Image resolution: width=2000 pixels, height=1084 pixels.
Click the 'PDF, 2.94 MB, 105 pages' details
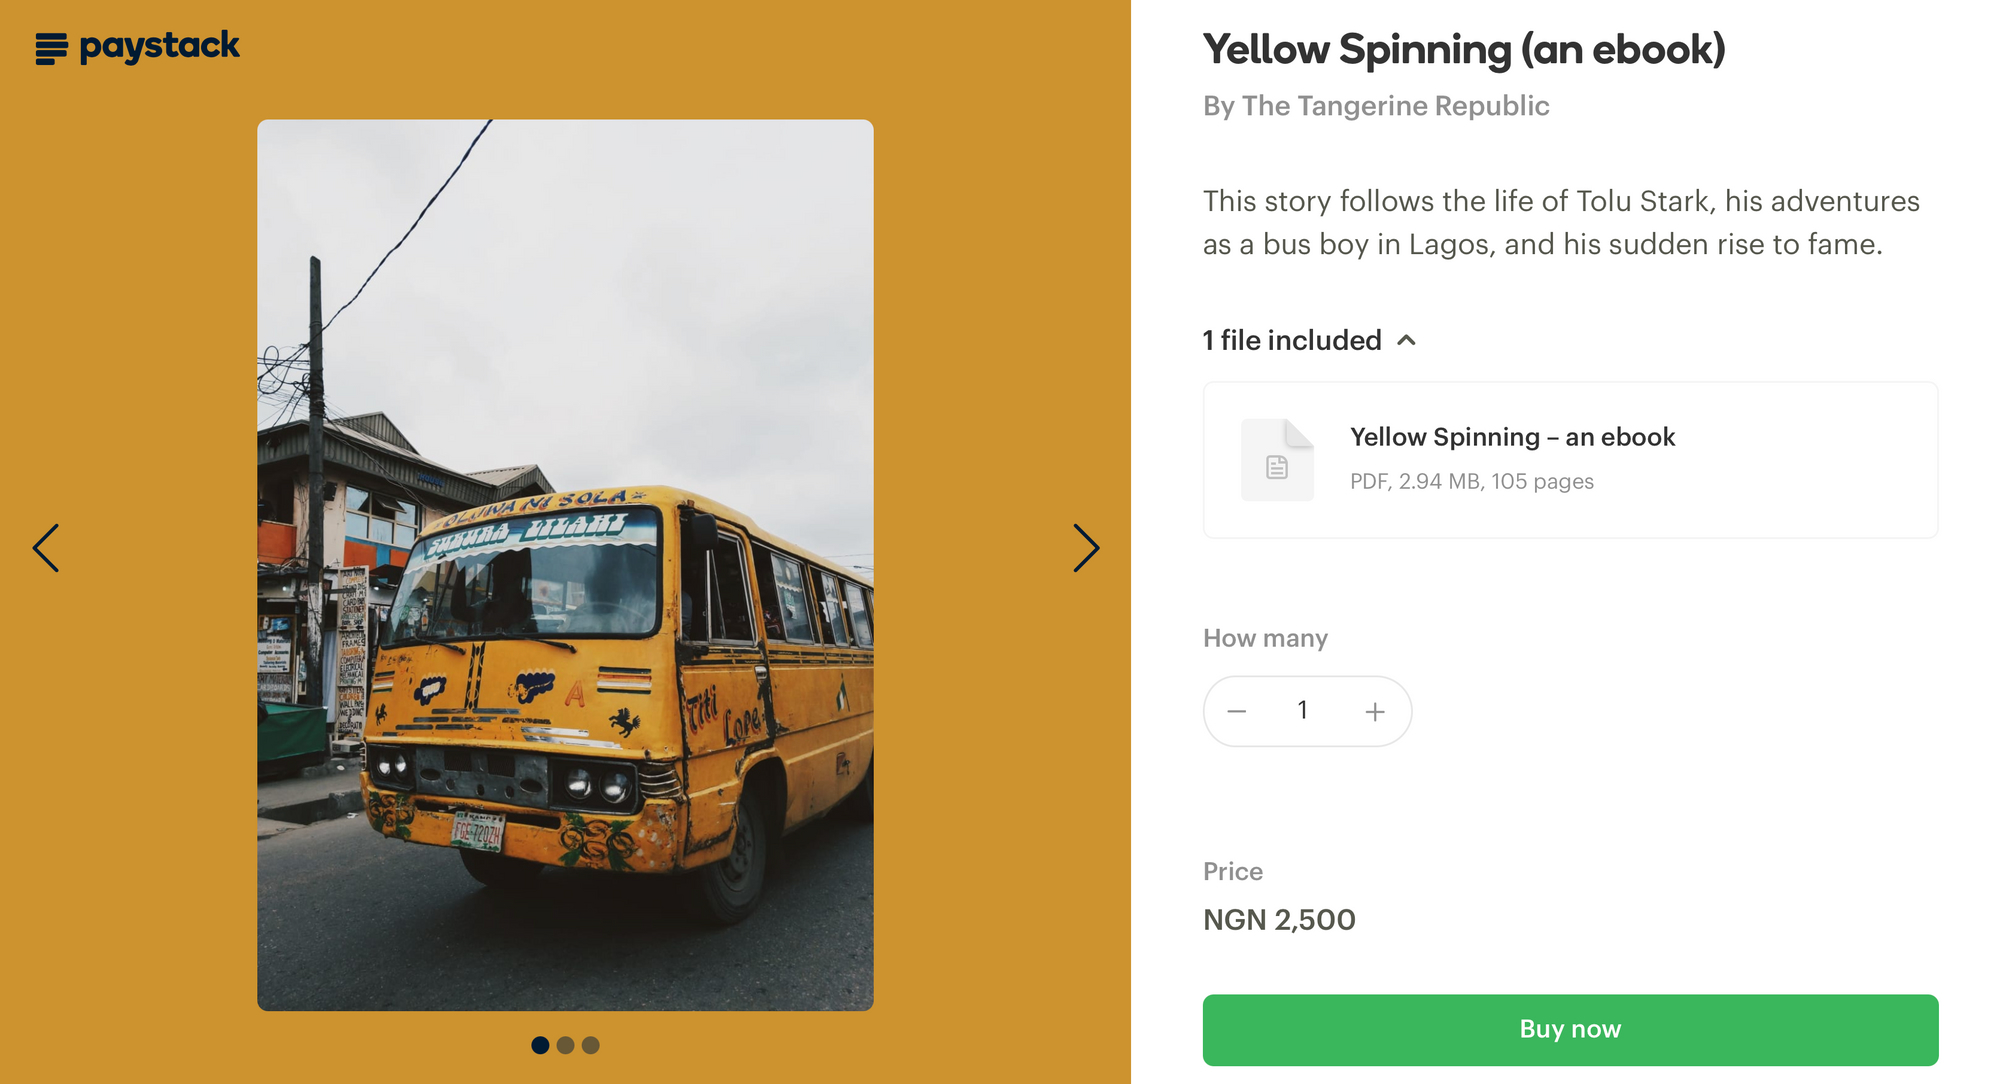coord(1471,482)
